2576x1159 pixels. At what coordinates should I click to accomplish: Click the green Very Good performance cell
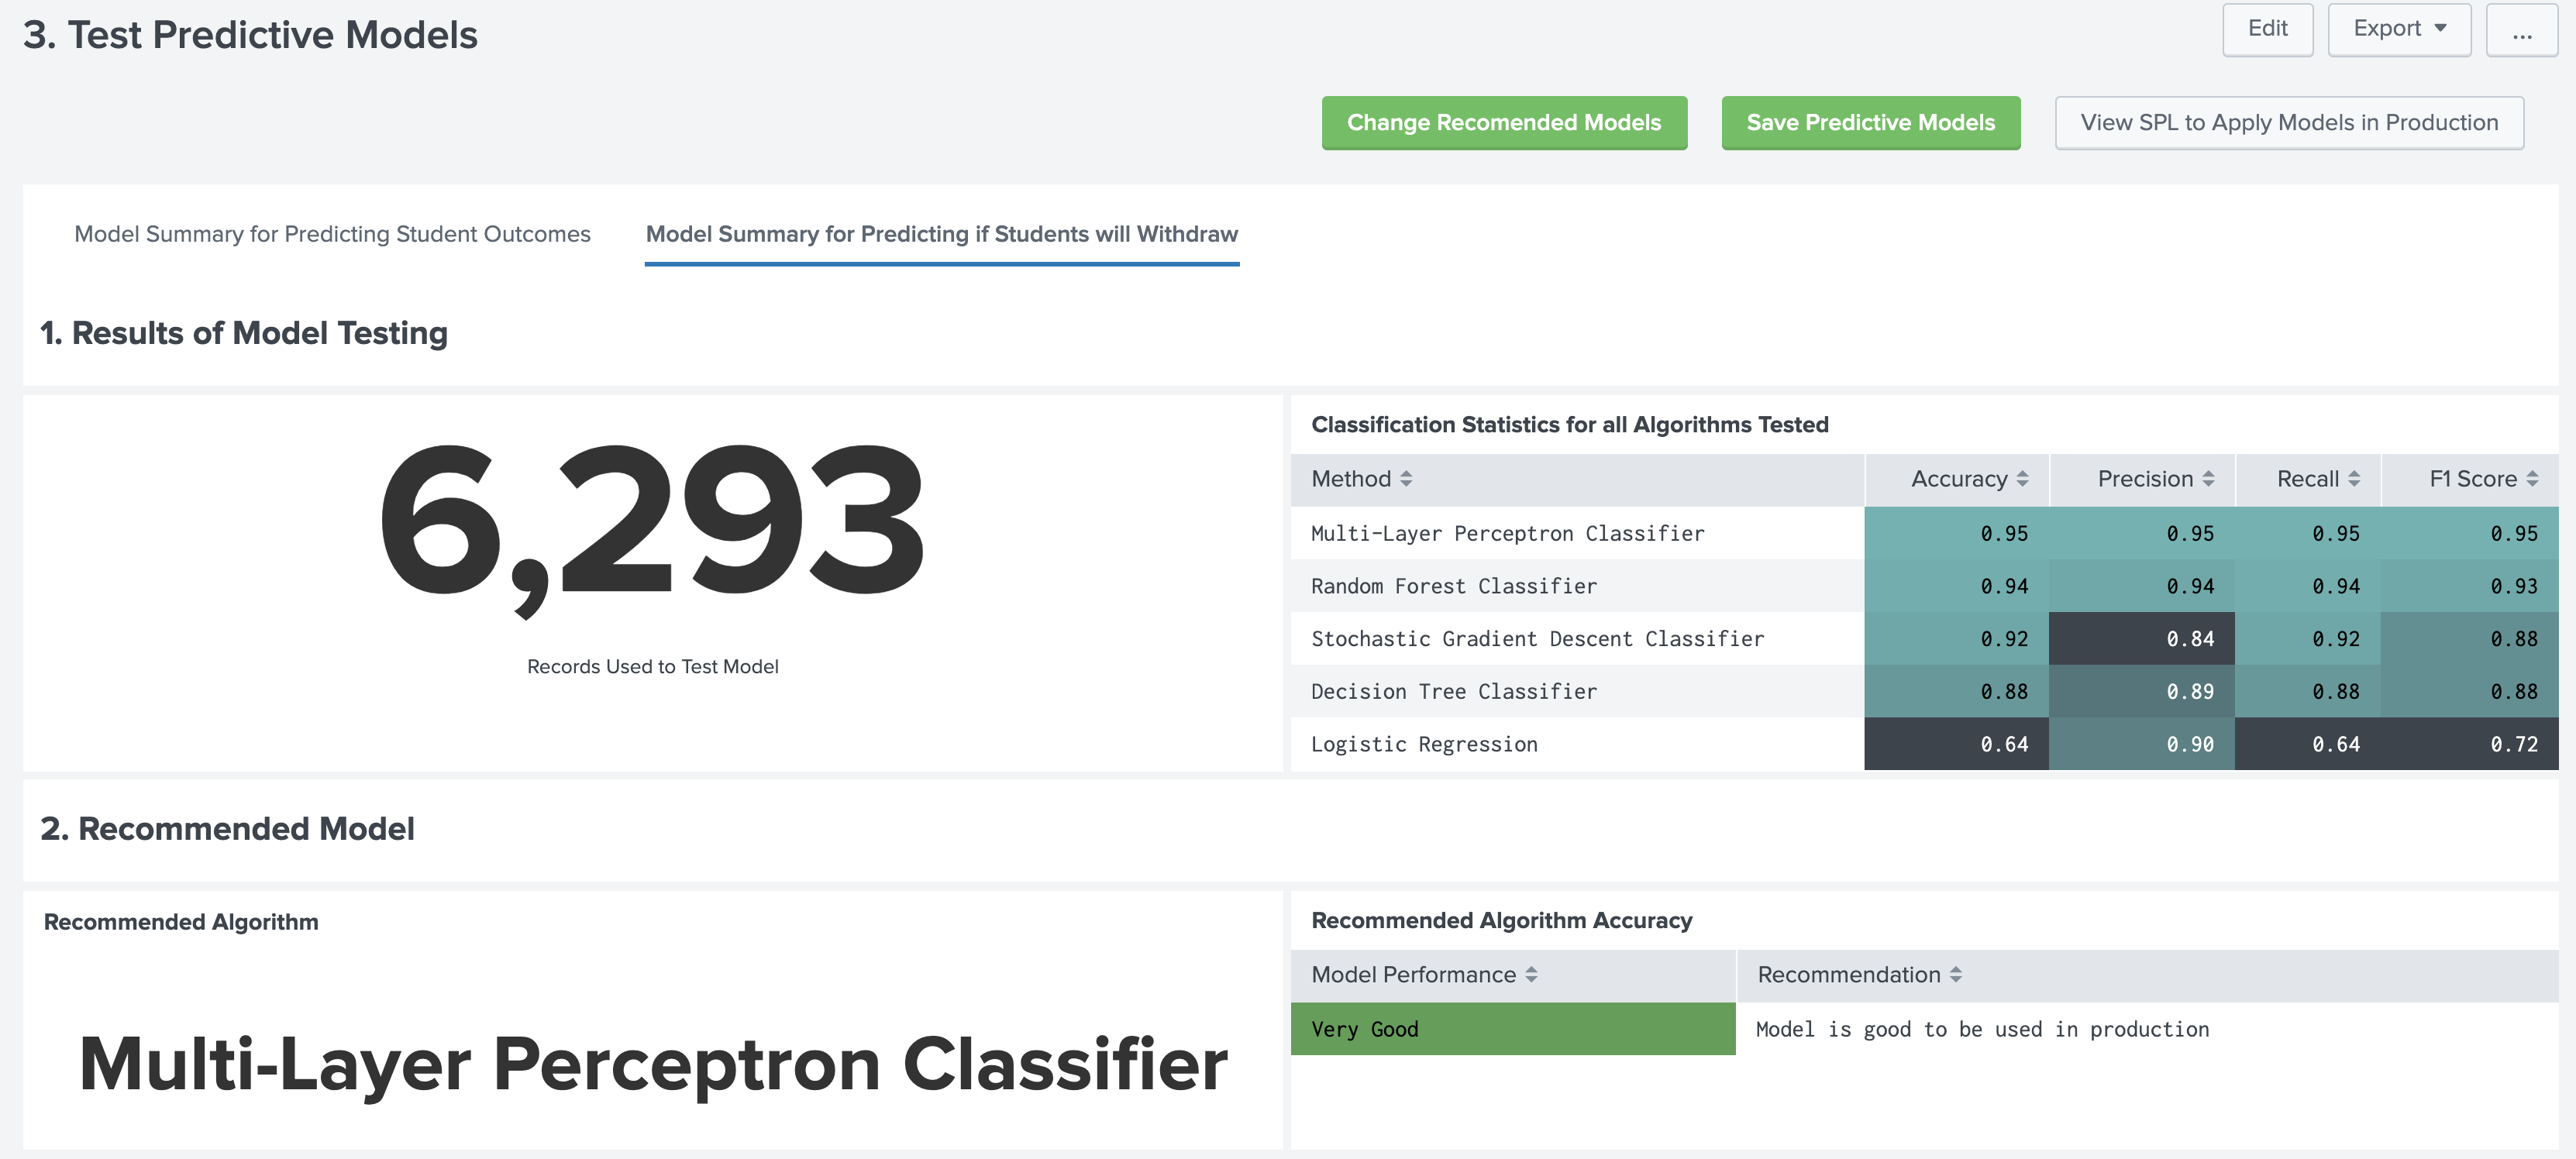point(1512,1029)
